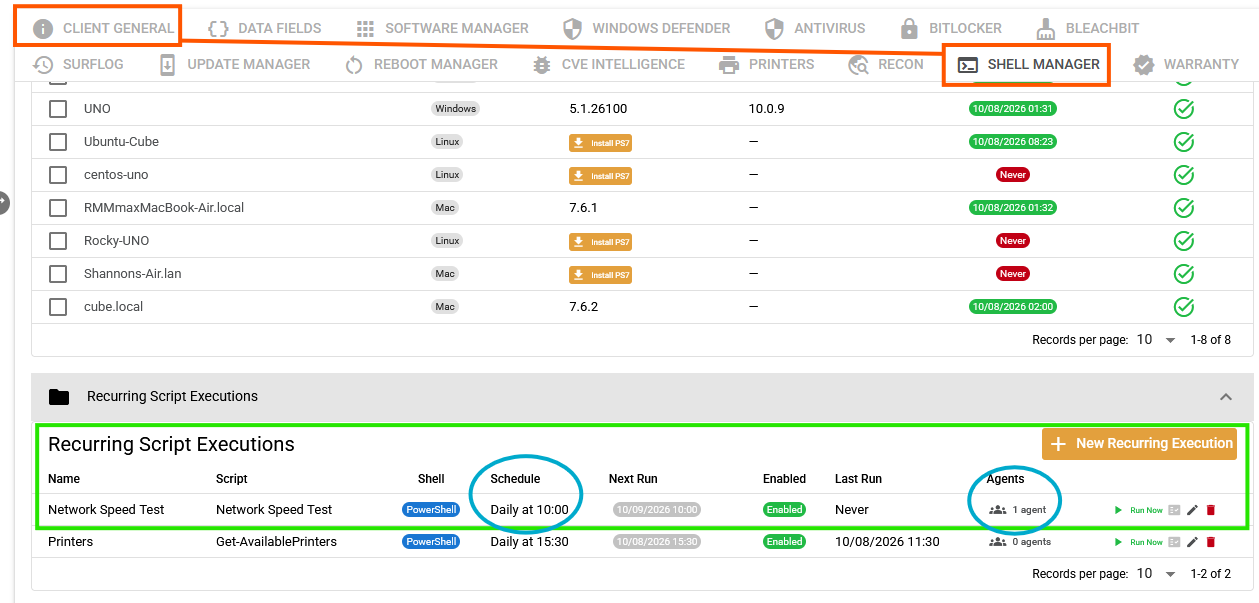This screenshot has width=1259, height=603.
Task: Switch to the Update Manager tab
Action: 234,64
